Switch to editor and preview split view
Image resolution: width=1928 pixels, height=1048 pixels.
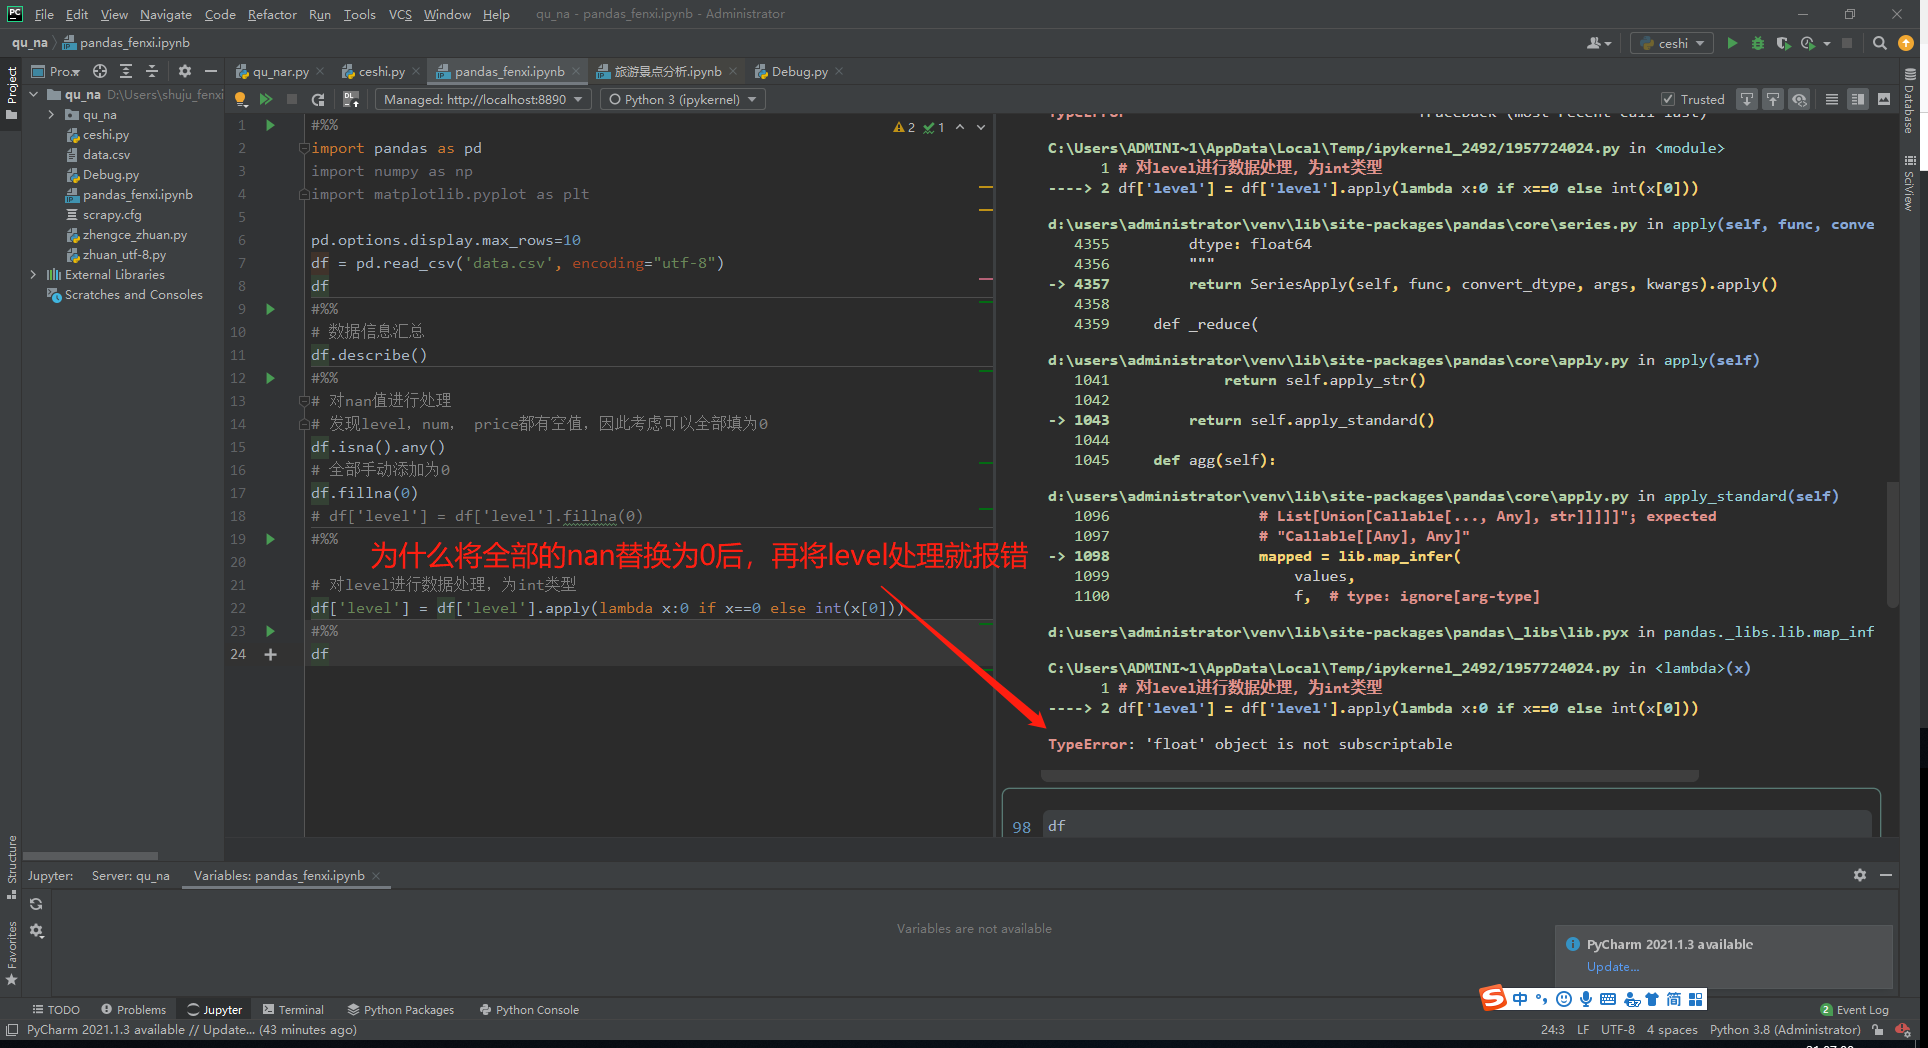pyautogui.click(x=1858, y=99)
